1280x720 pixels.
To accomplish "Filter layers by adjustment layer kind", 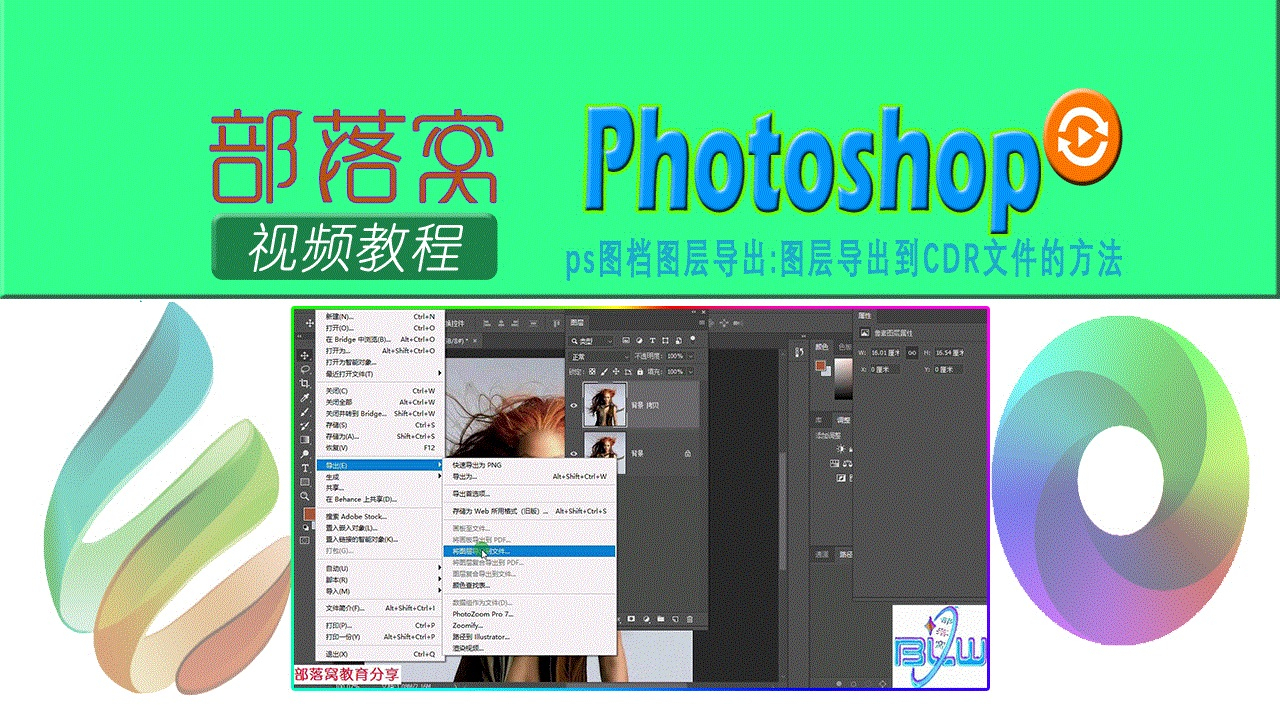I will point(639,341).
